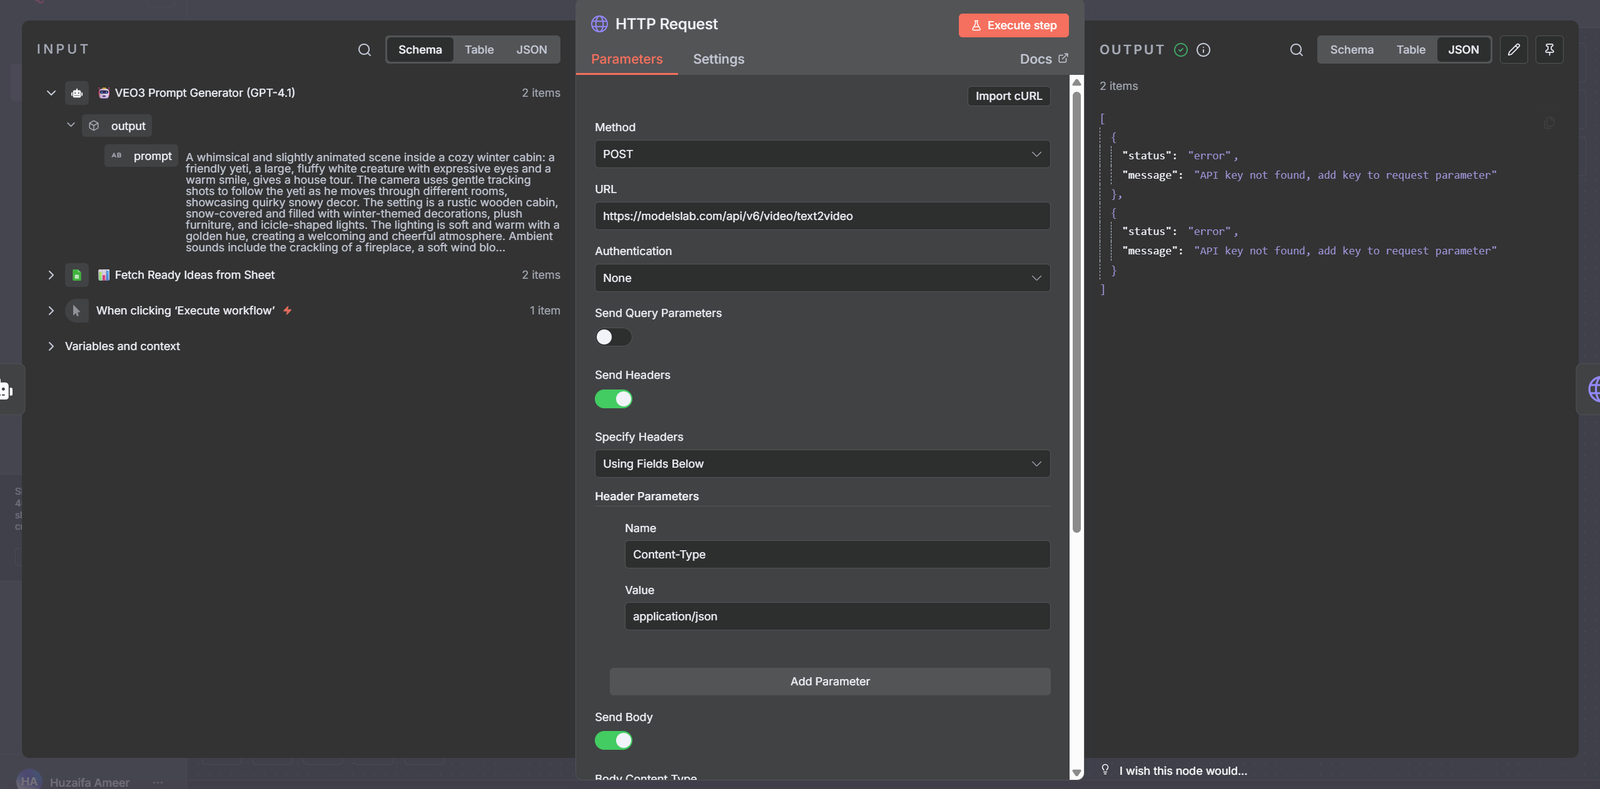The height and width of the screenshot is (789, 1600).
Task: Toggle Send Query Parameters switch
Action: point(613,337)
